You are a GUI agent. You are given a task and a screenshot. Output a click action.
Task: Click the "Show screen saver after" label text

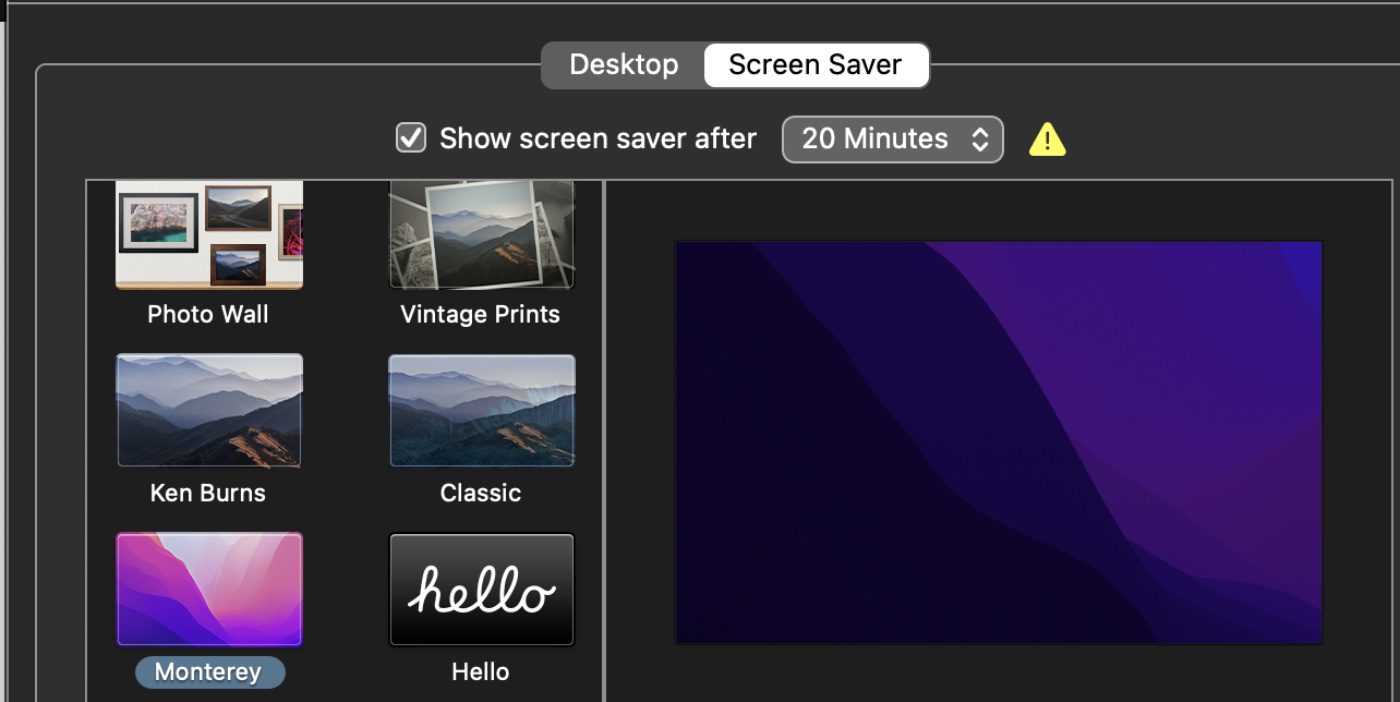click(597, 138)
